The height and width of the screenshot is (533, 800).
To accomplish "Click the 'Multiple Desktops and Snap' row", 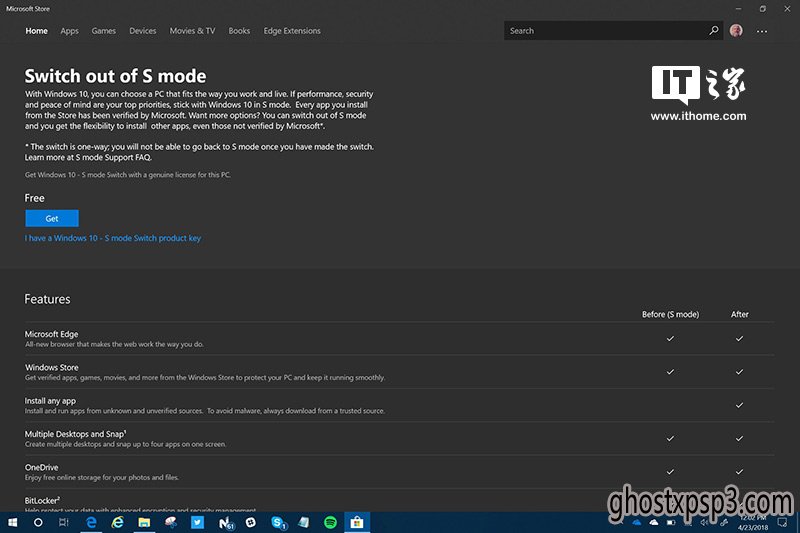I will coord(399,439).
